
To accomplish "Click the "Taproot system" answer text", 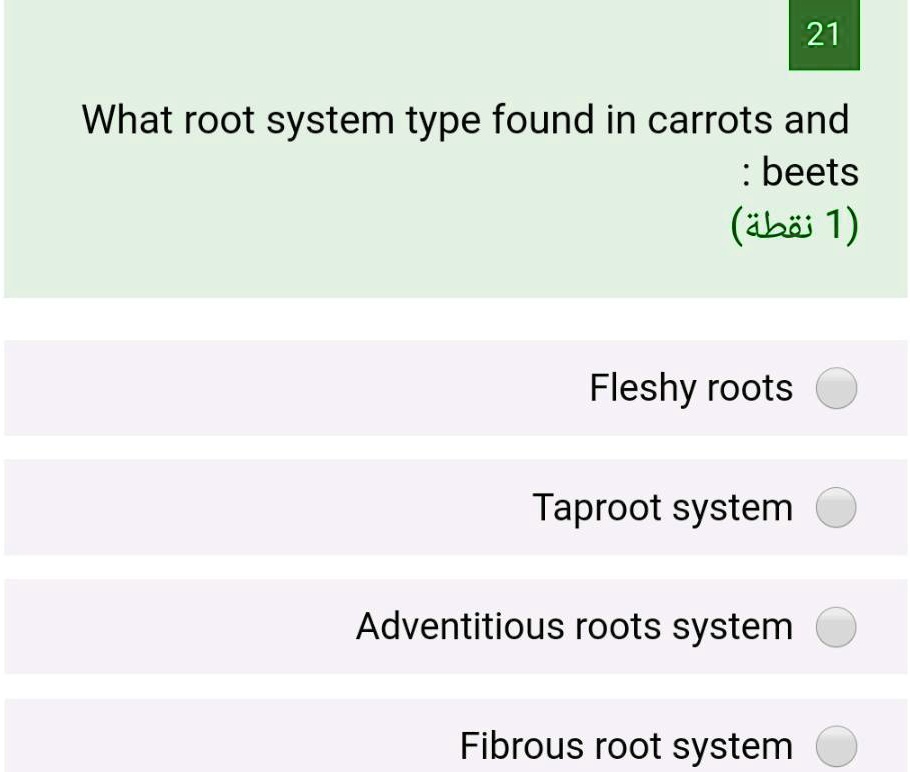I will click(662, 508).
